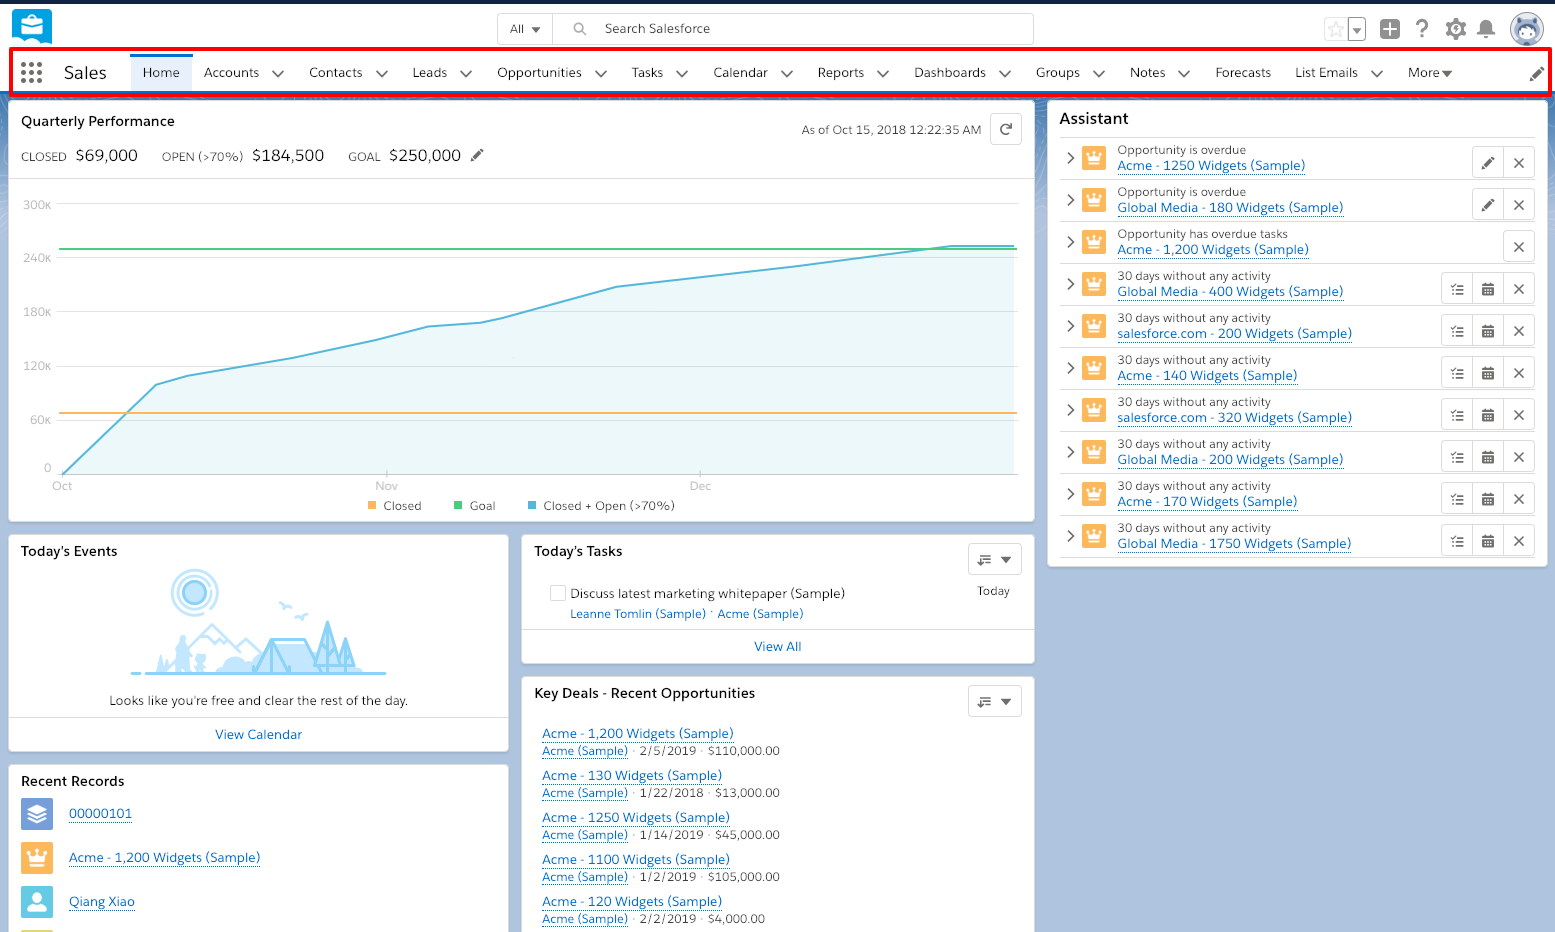
Task: Open Acme - 1100 Widgets (Sample) opportunity
Action: (x=636, y=859)
